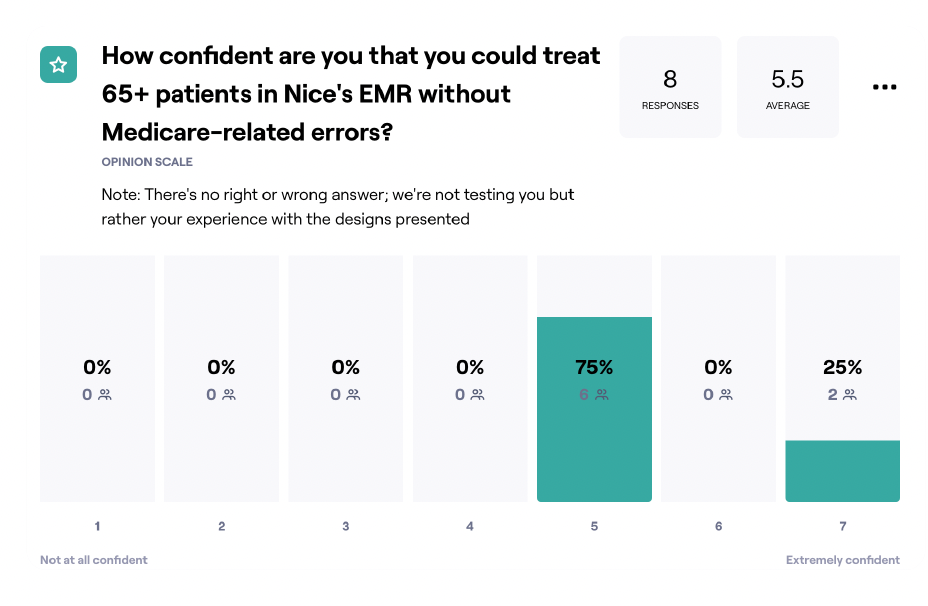
Task: Click respondents icon in column 6
Action: tap(726, 395)
